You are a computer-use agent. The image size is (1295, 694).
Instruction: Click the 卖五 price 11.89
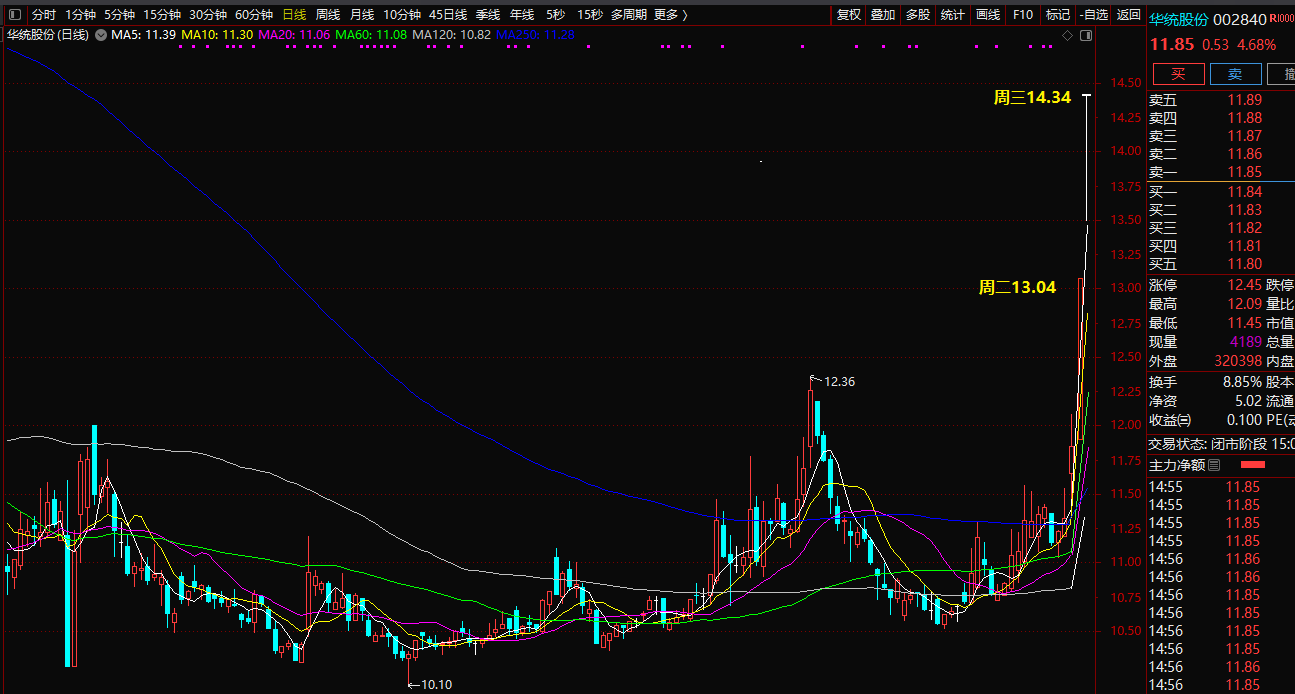(1245, 100)
